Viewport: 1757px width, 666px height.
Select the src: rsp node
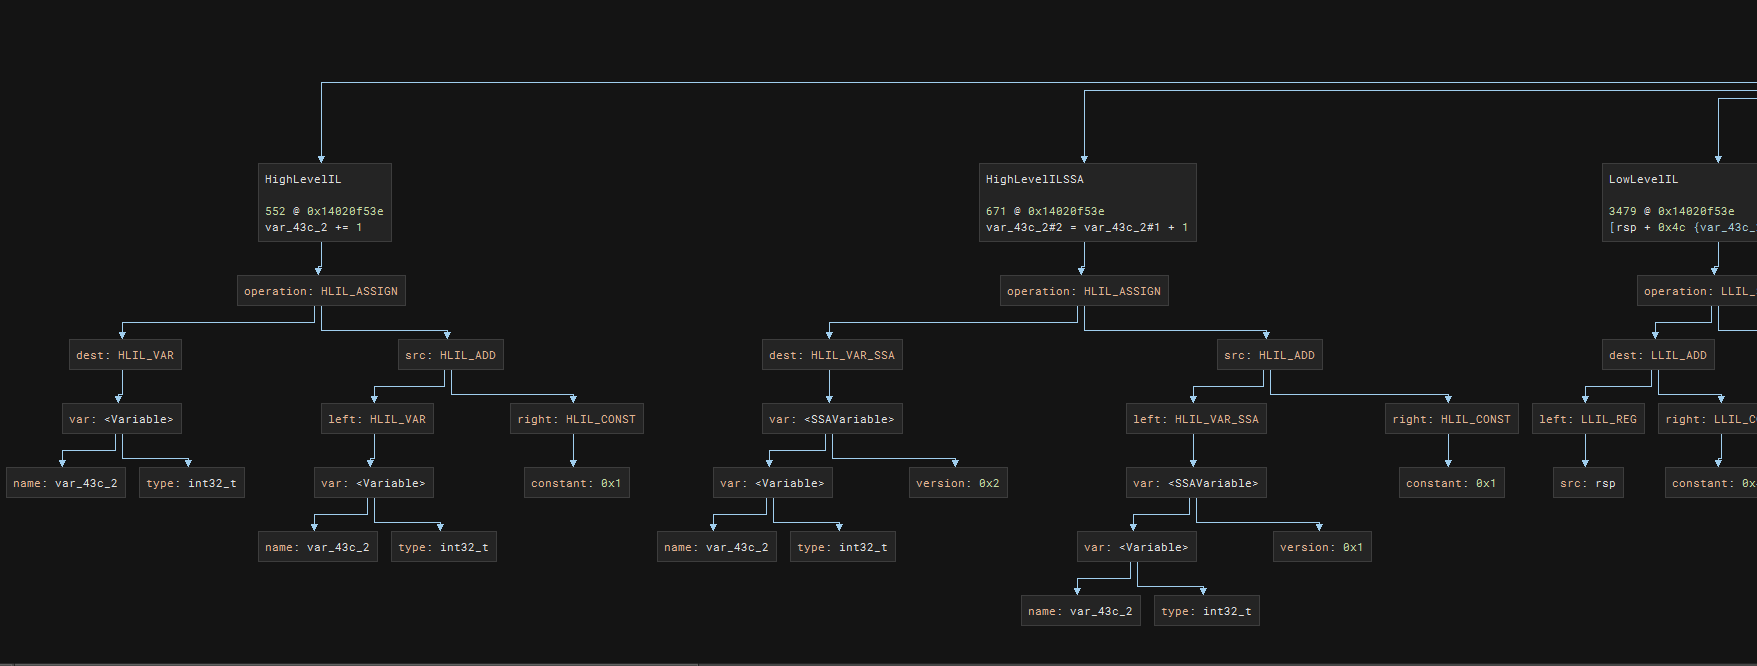point(1588,483)
